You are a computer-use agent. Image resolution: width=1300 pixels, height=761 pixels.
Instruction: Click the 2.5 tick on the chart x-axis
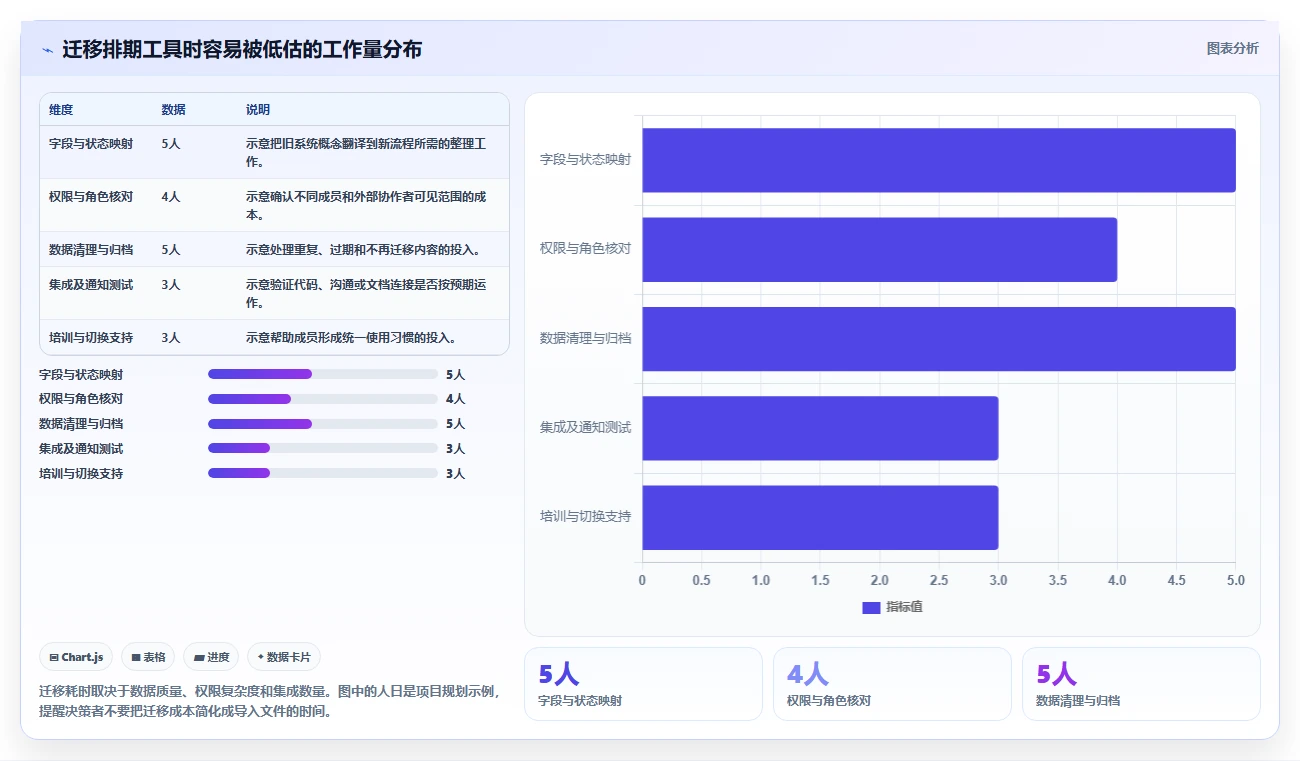point(939,580)
